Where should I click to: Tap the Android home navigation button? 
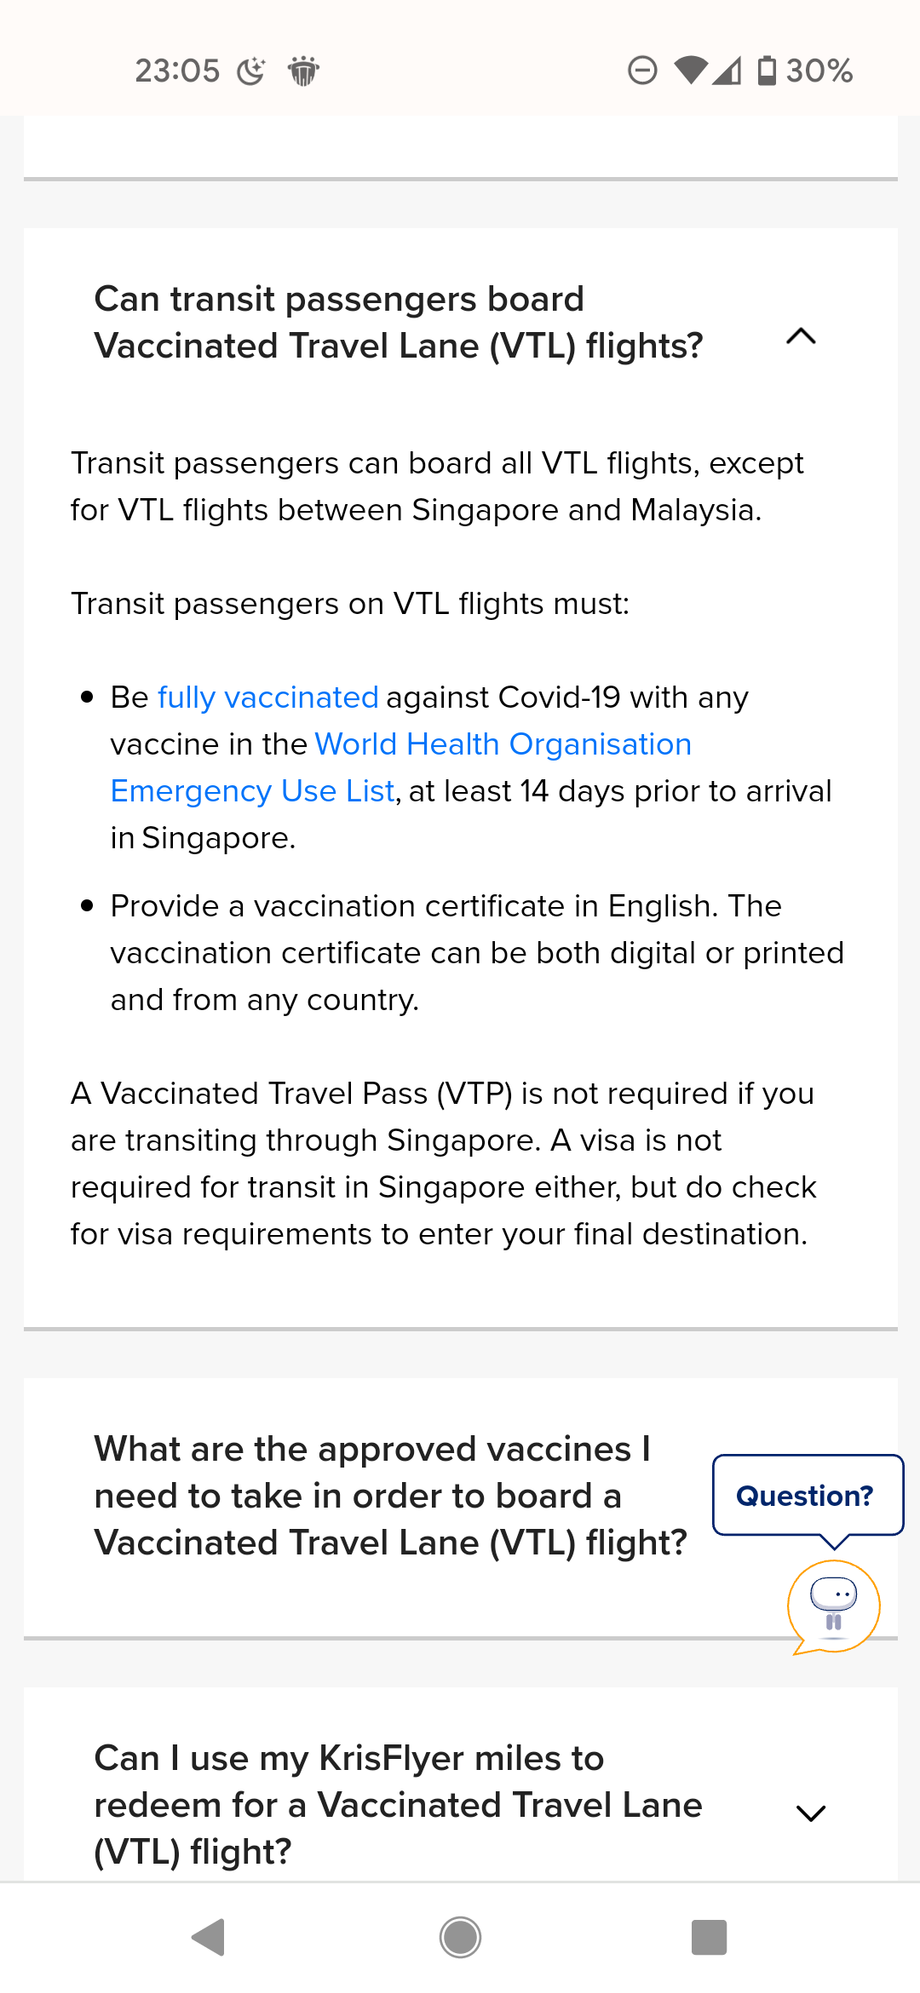[x=460, y=1937]
